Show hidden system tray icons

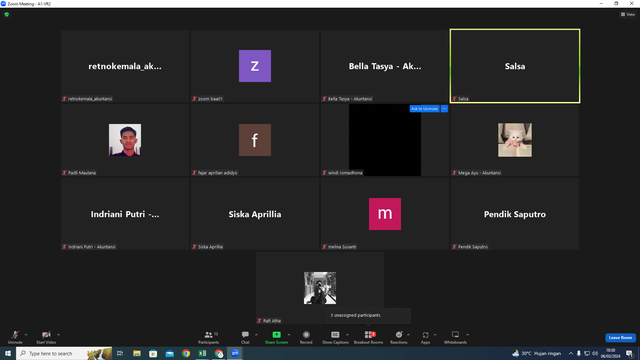(x=571, y=353)
